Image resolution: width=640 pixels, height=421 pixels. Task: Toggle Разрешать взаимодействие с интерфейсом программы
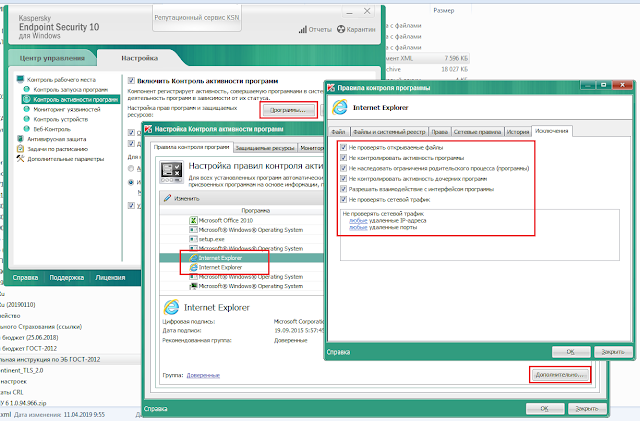click(x=343, y=189)
